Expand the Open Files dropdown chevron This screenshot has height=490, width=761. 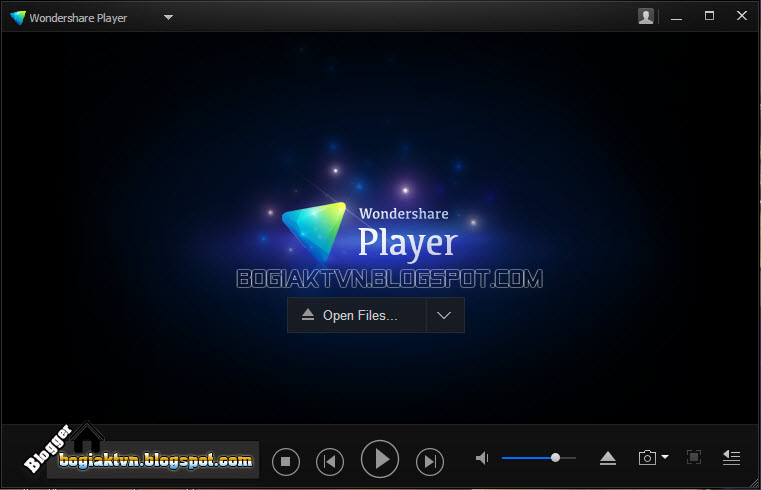tap(445, 315)
